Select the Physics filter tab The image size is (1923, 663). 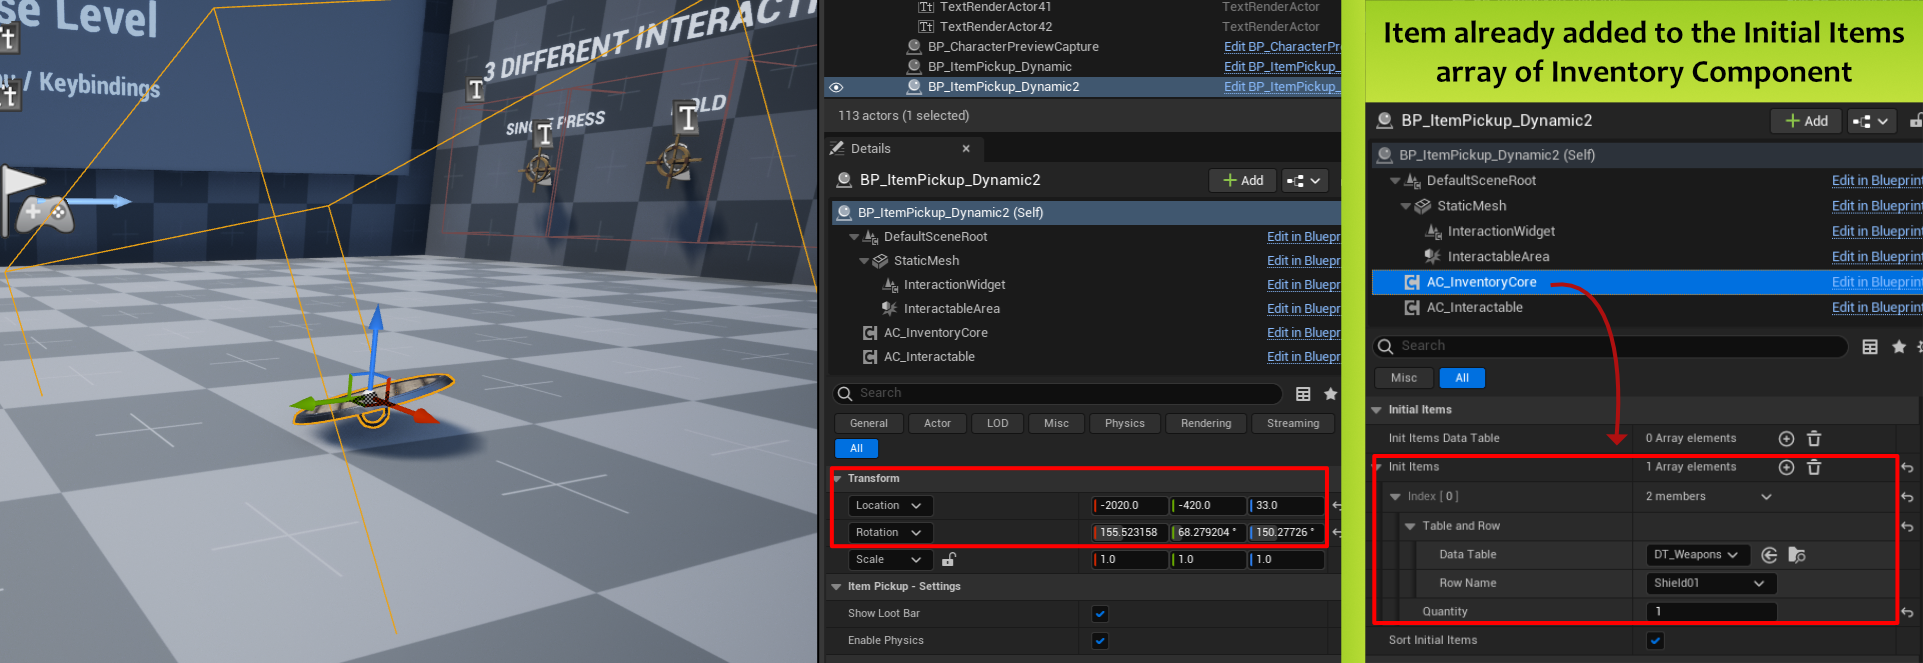(x=1124, y=424)
